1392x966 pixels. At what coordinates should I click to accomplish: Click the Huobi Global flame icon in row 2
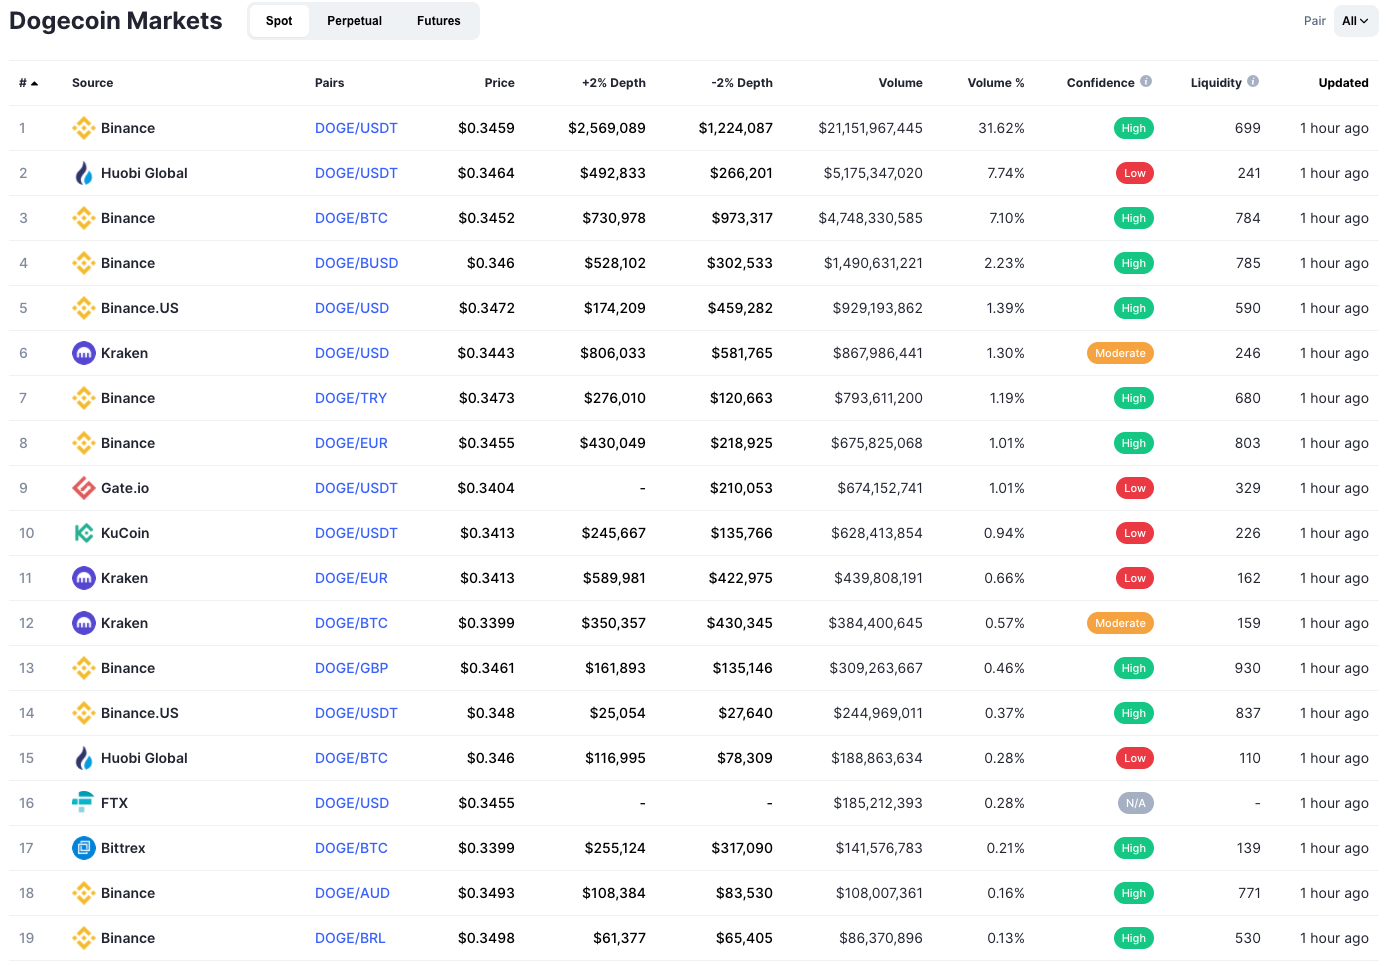point(84,173)
